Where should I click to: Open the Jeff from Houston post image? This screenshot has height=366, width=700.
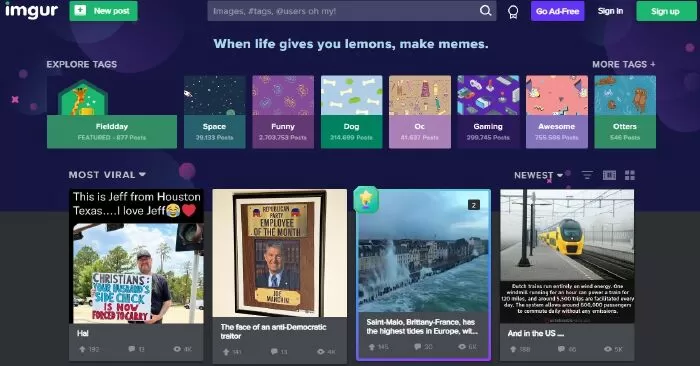[136, 256]
